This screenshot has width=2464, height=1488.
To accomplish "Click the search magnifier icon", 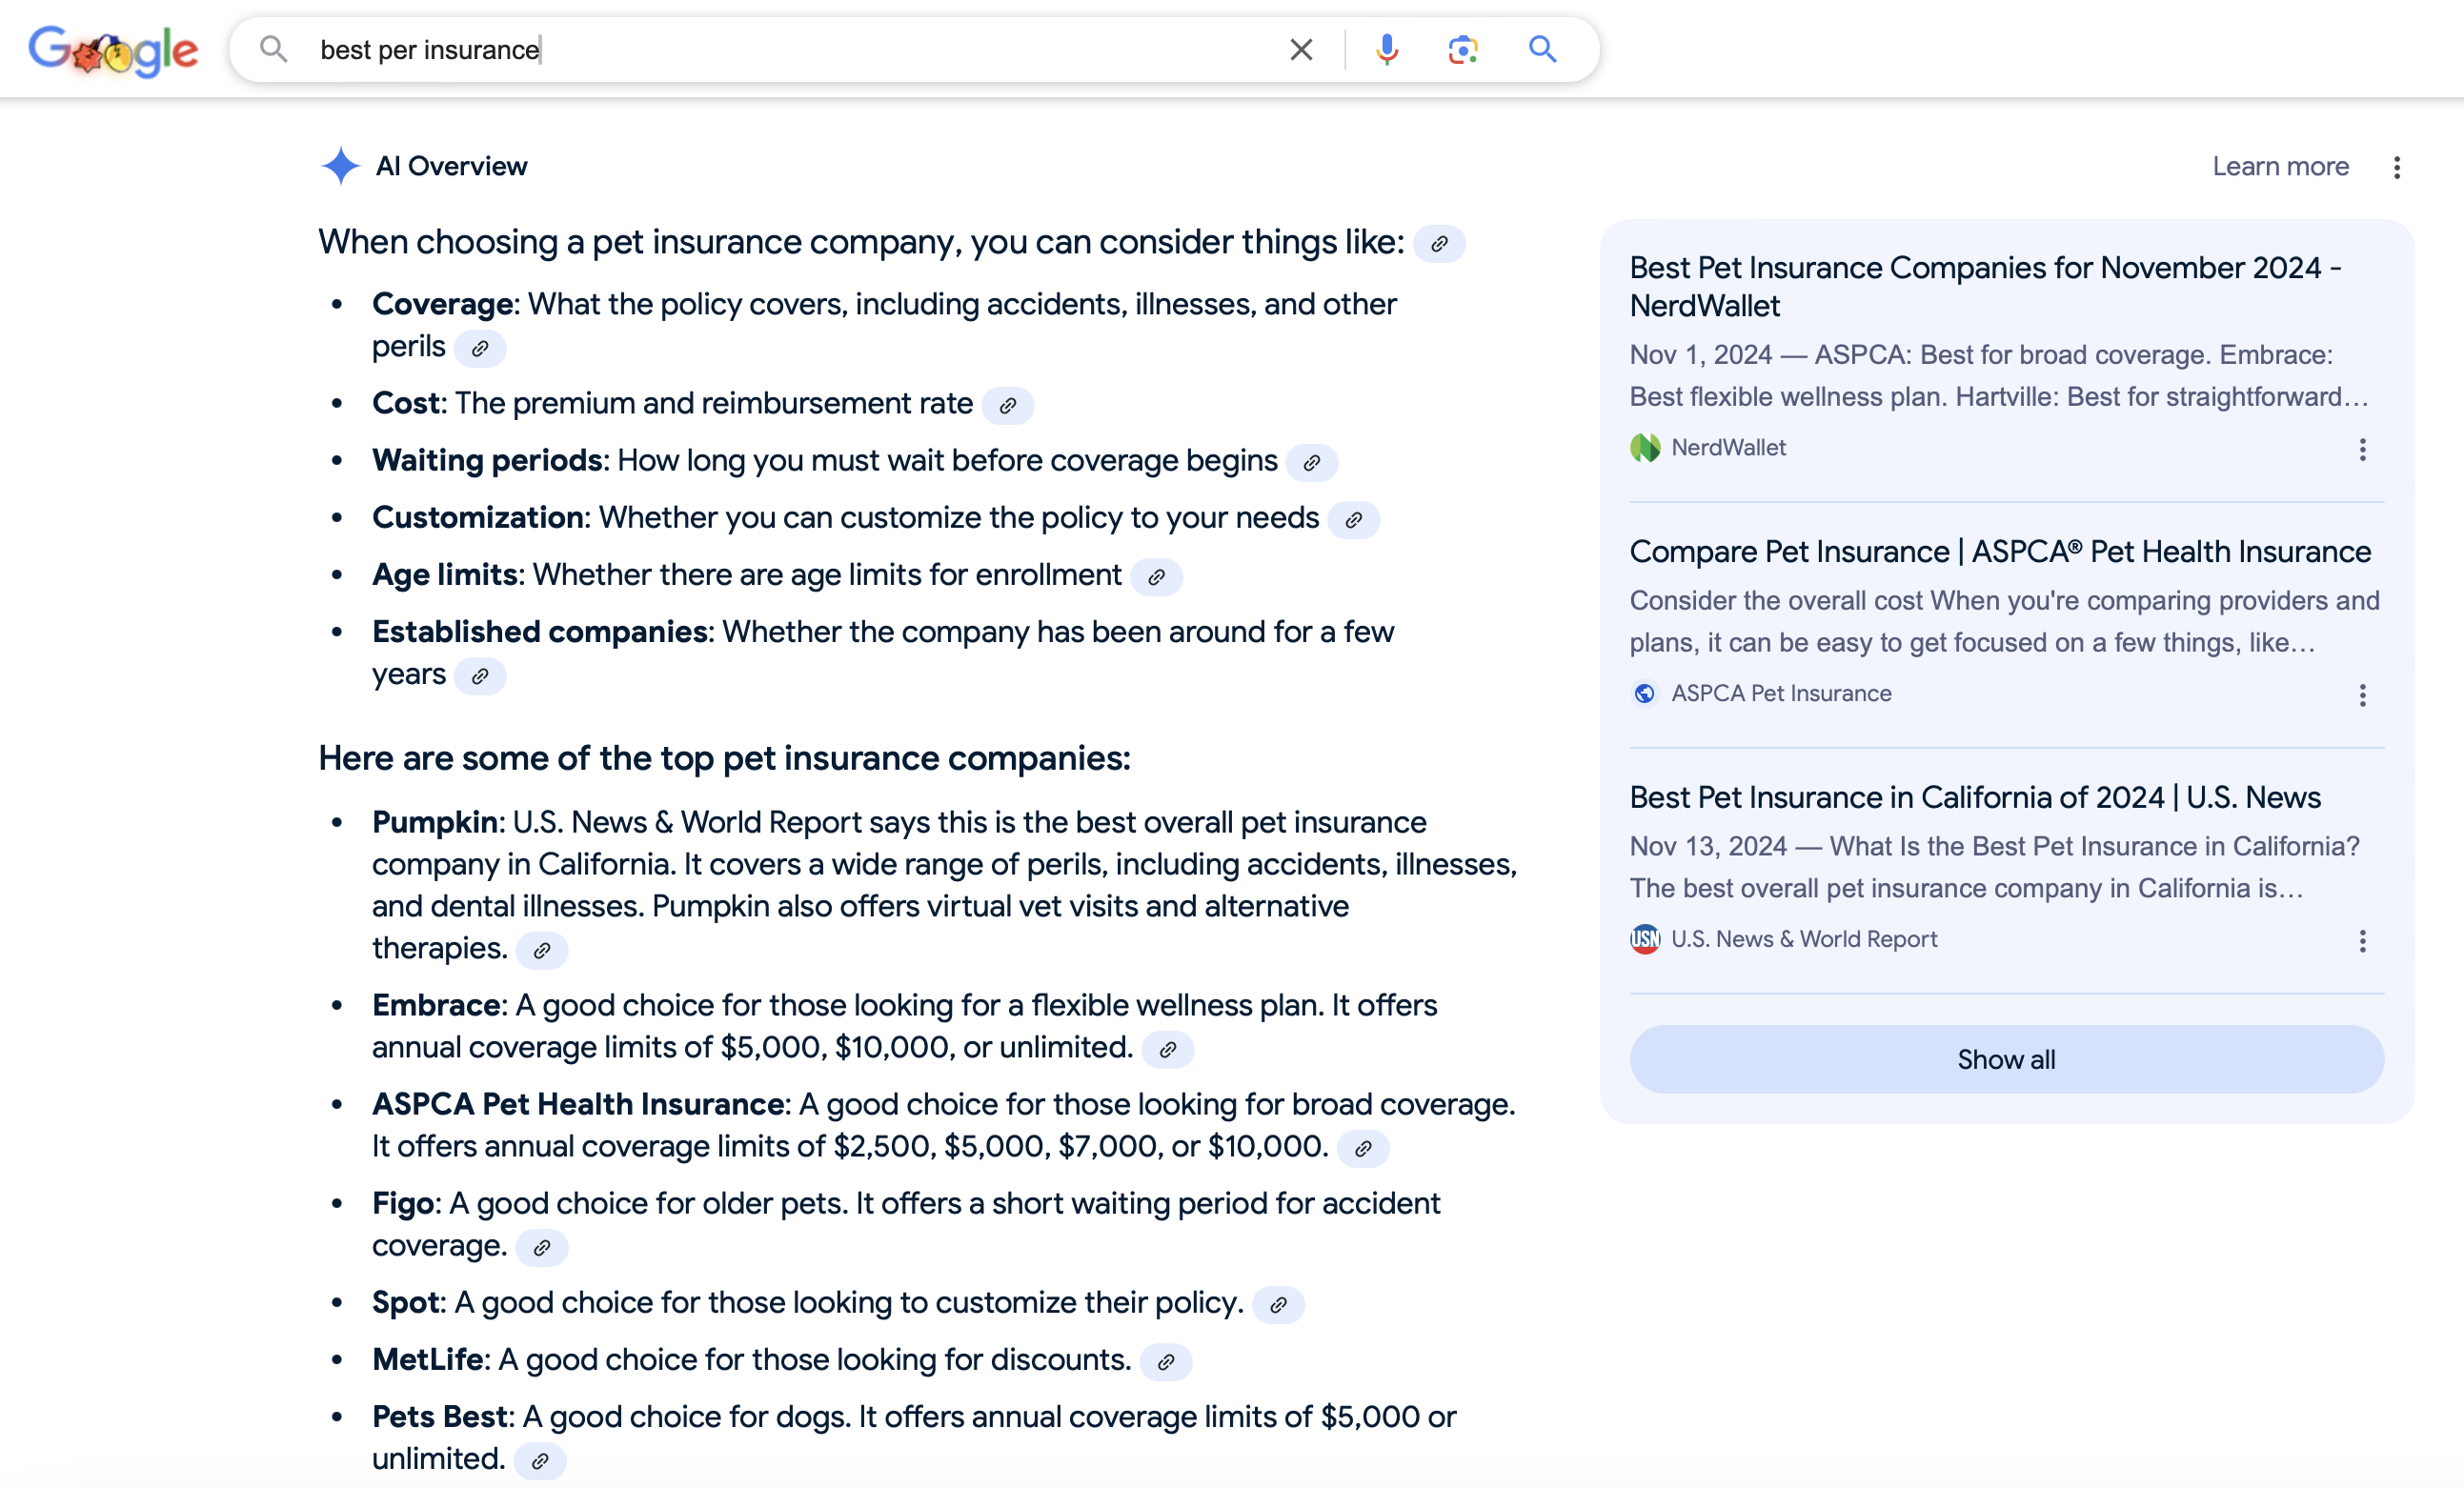I will (x=1541, y=49).
